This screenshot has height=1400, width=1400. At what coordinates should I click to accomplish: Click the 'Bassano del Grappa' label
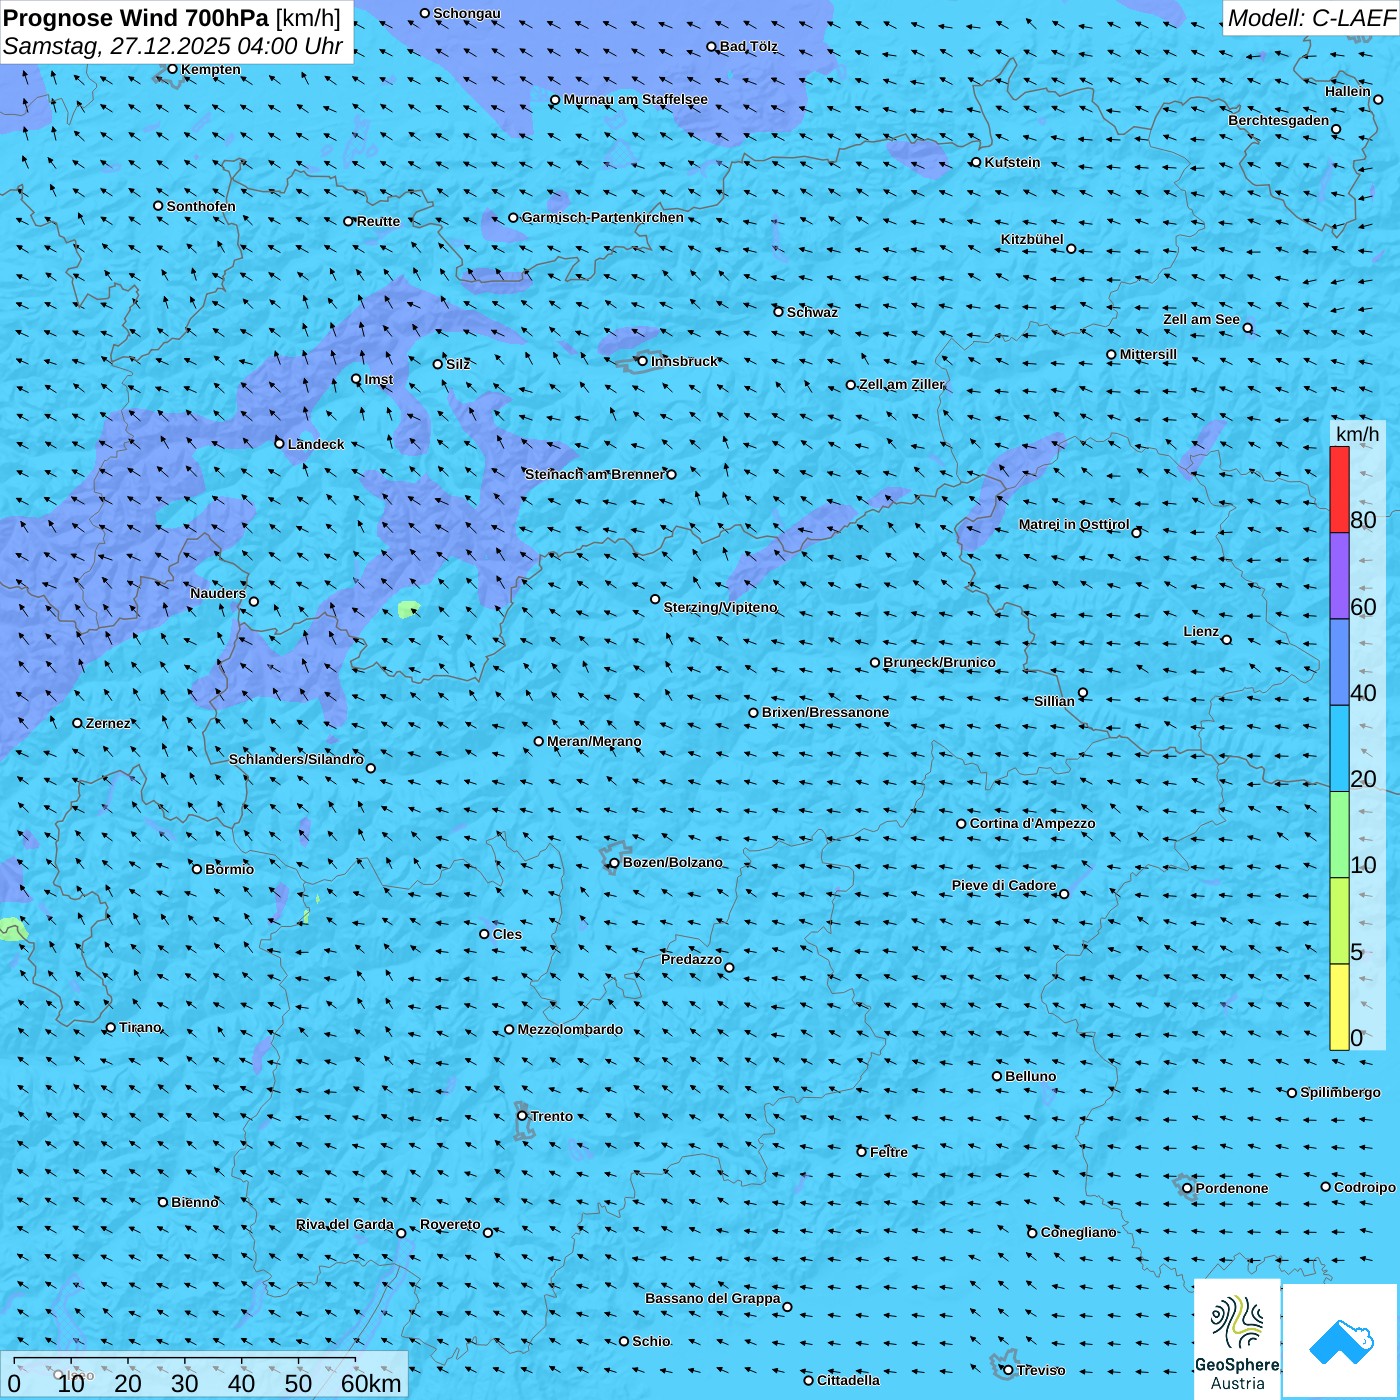(x=713, y=1298)
